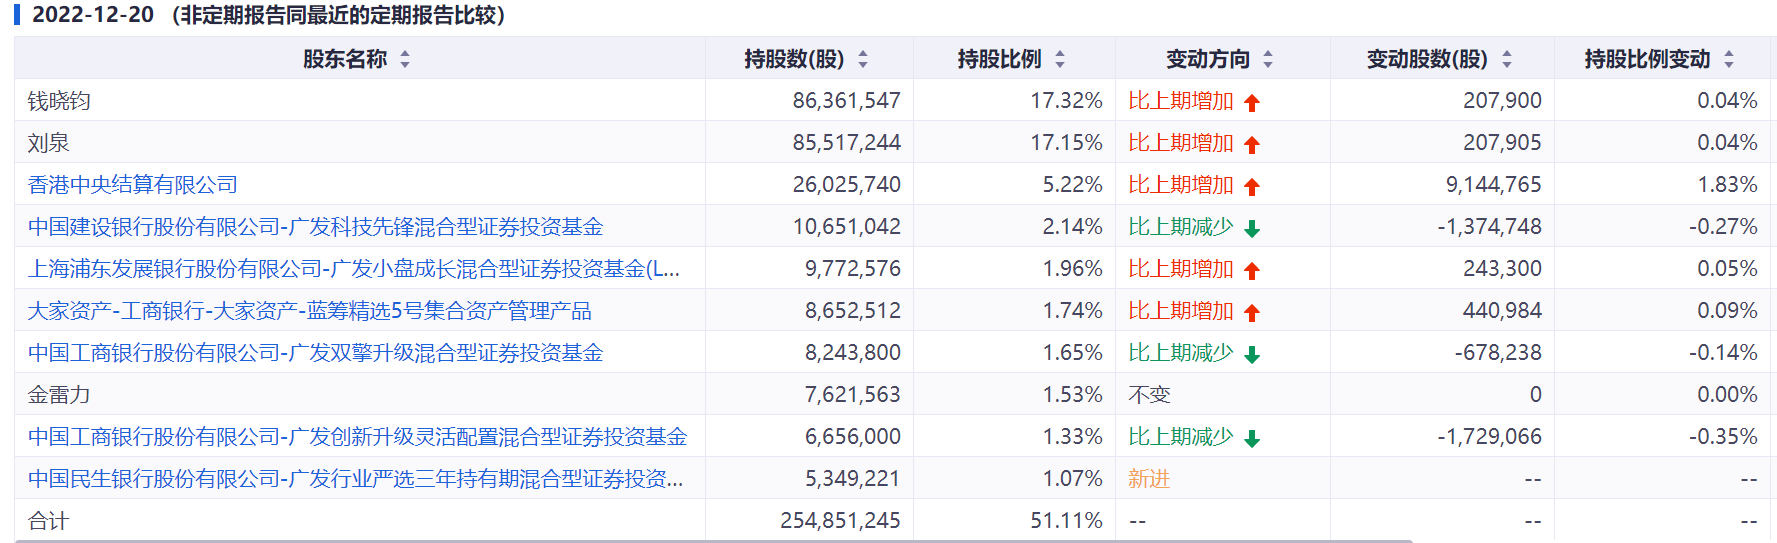Click the 新进 status in last shareholder row
Image resolution: width=1777 pixels, height=543 pixels.
tap(1149, 479)
